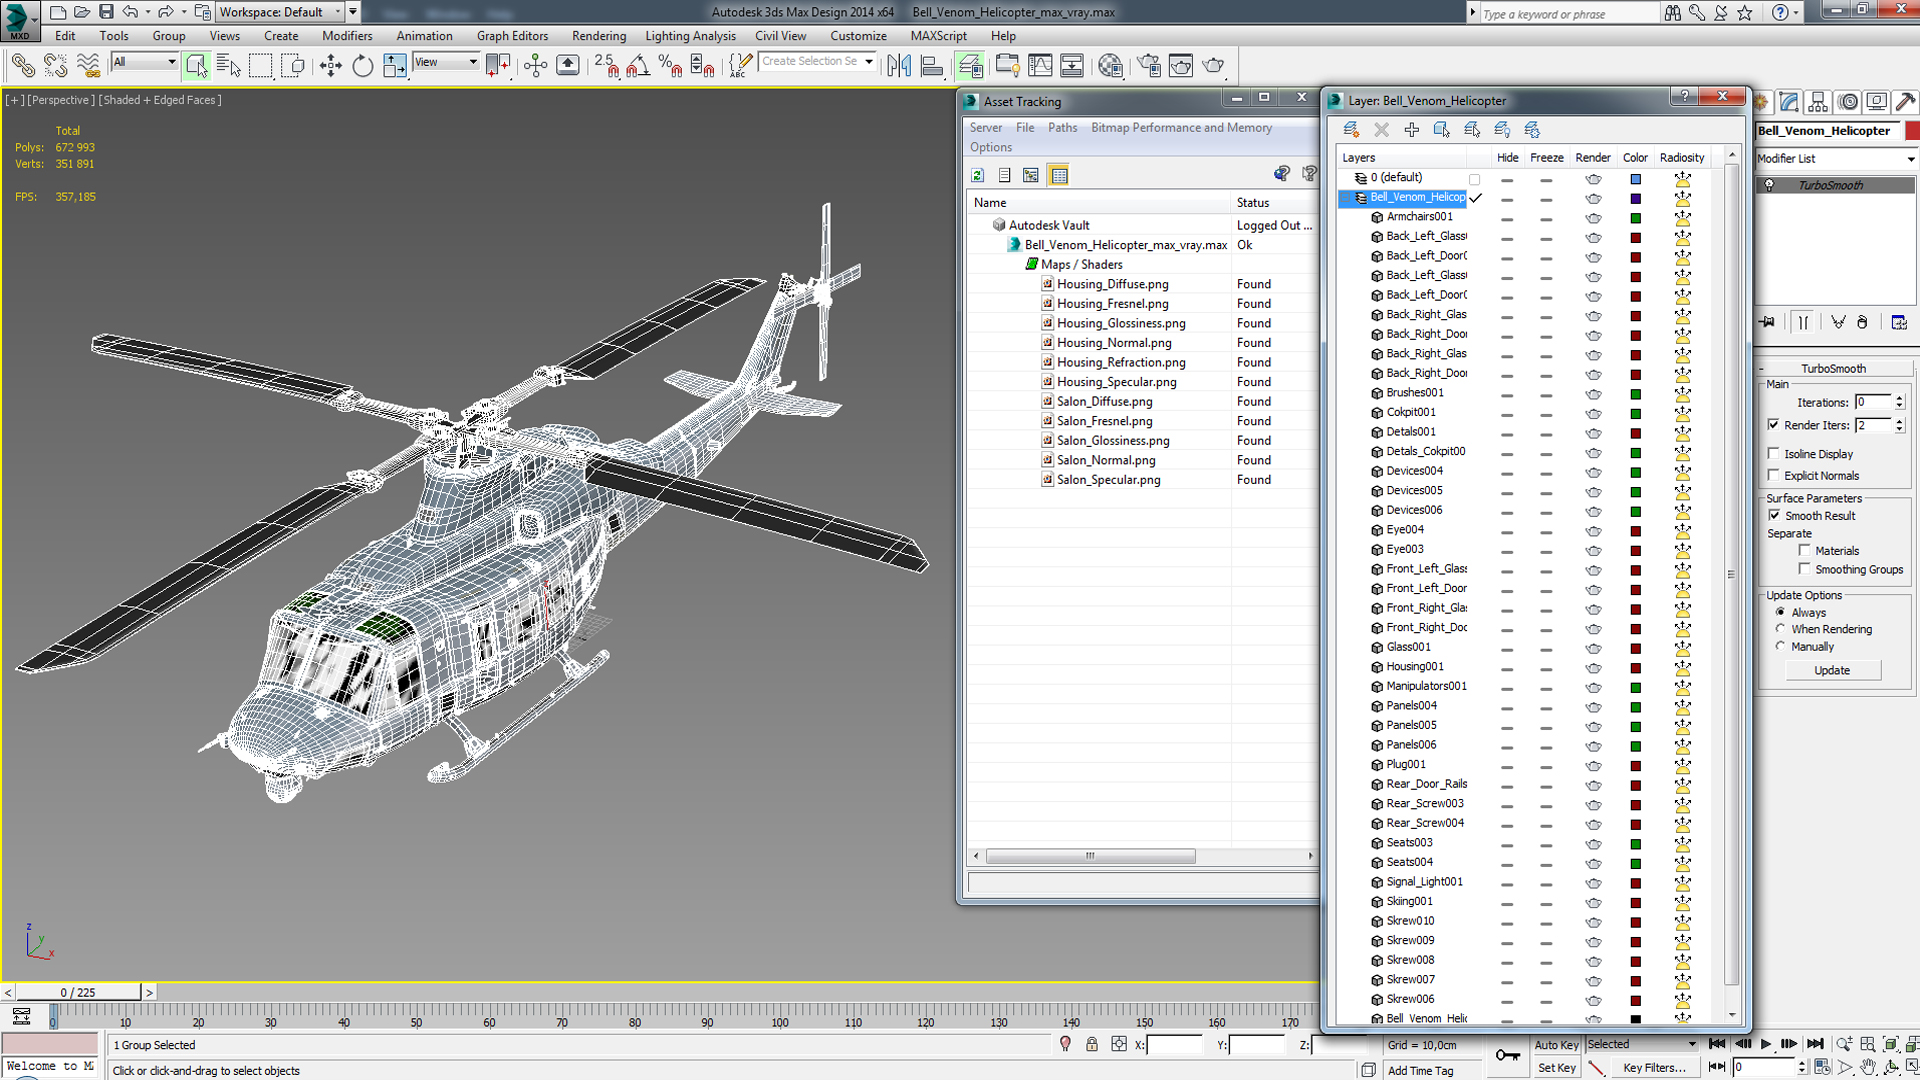The height and width of the screenshot is (1080, 1920).
Task: Toggle Angle Snap in main toolbar
Action: pyautogui.click(x=638, y=66)
